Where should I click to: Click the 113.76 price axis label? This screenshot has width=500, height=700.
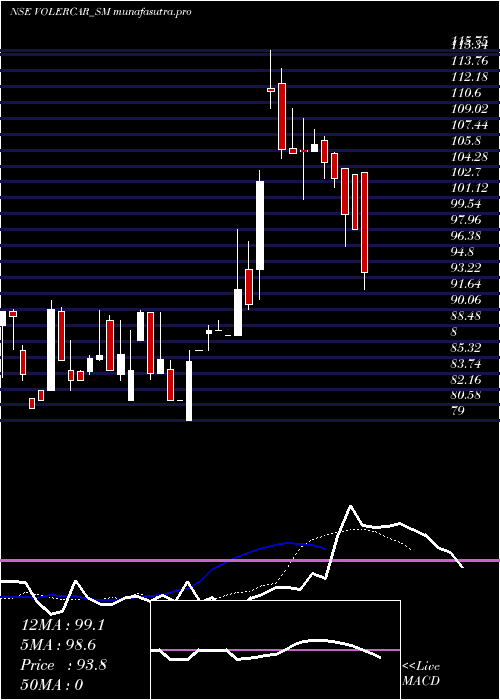(470, 61)
